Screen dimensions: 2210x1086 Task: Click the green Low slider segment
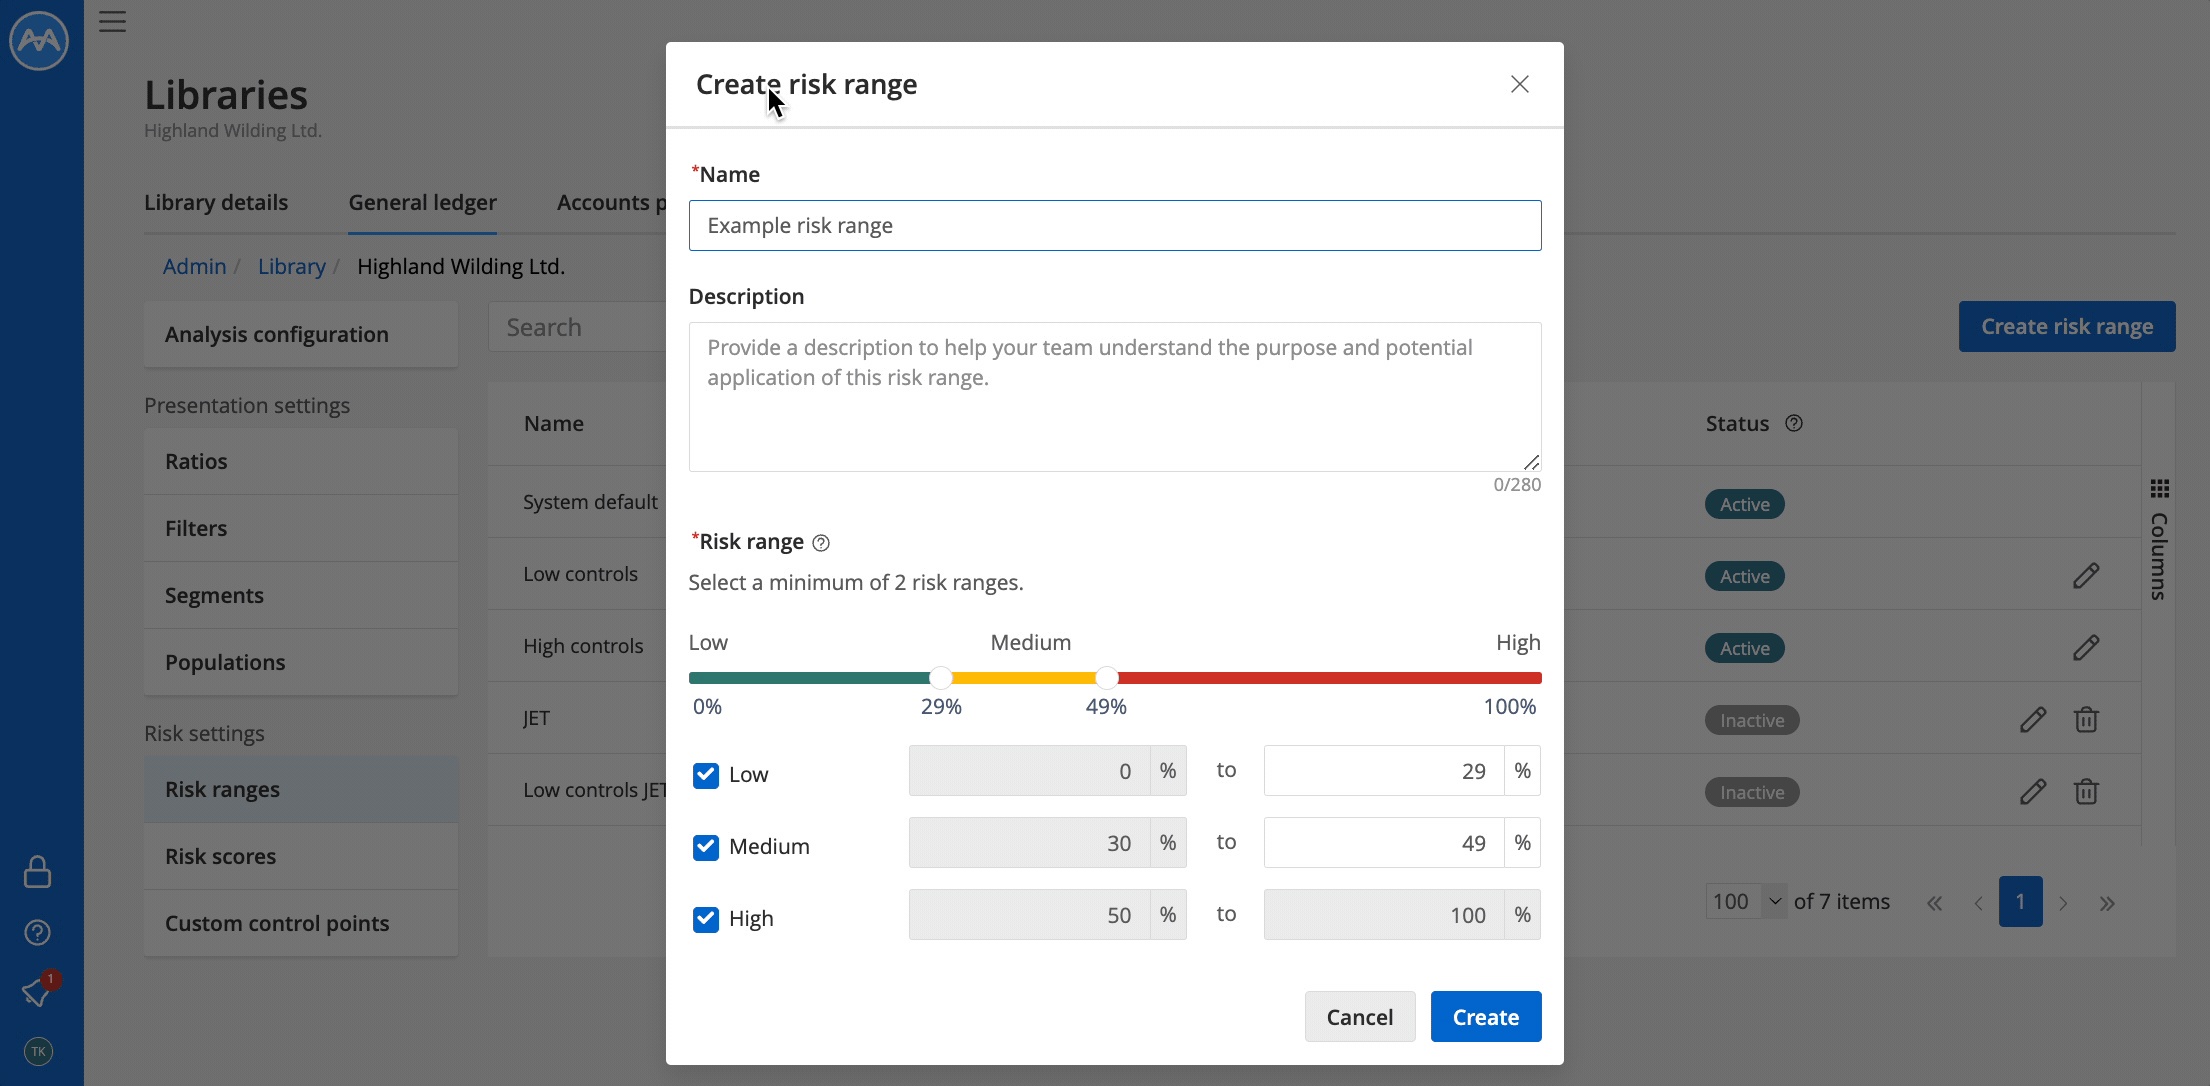[x=809, y=678]
